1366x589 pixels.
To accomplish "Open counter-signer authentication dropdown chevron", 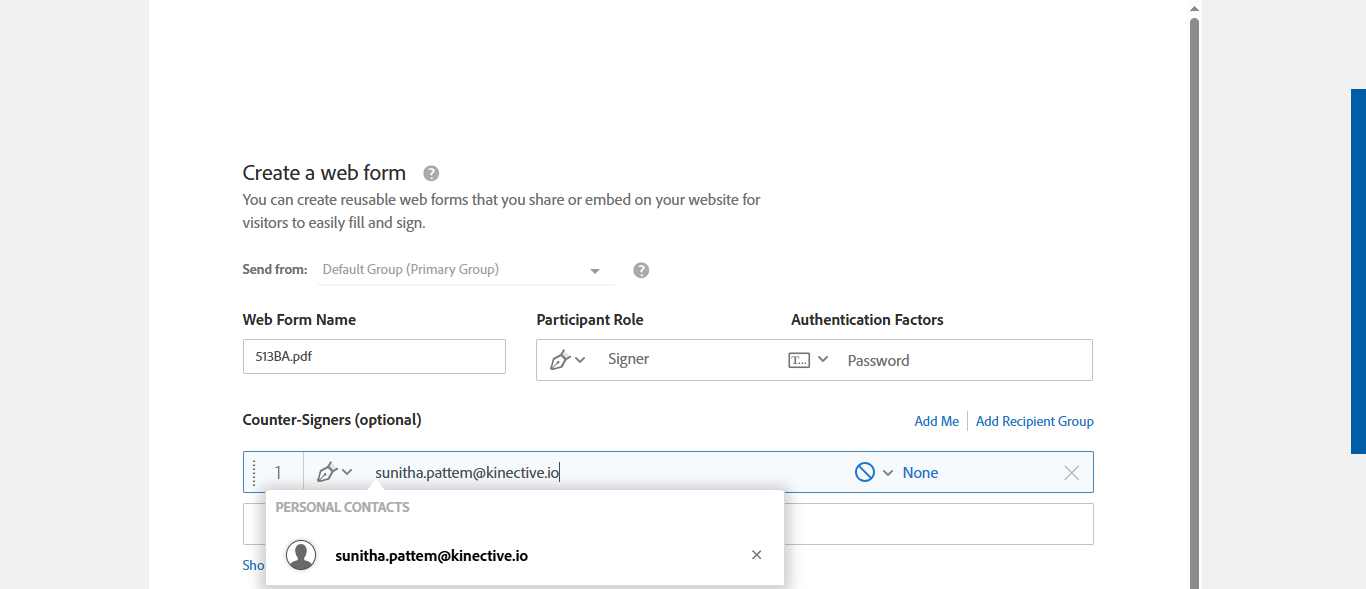I will pos(888,473).
